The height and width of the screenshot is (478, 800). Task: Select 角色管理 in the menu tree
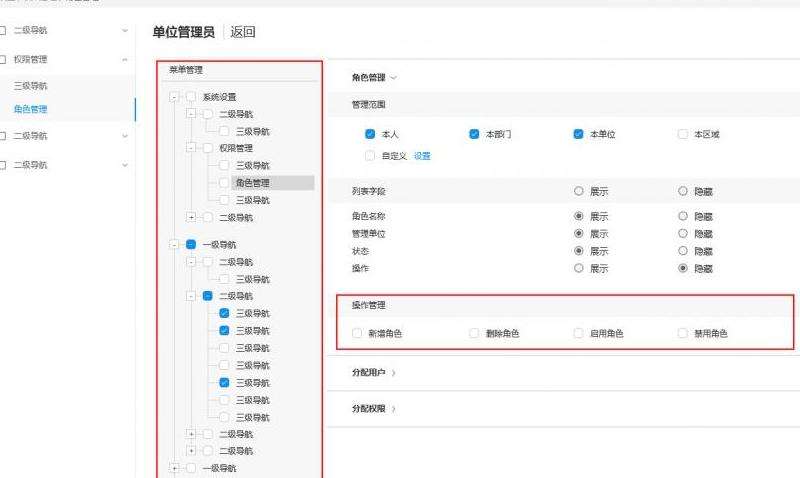[252, 183]
